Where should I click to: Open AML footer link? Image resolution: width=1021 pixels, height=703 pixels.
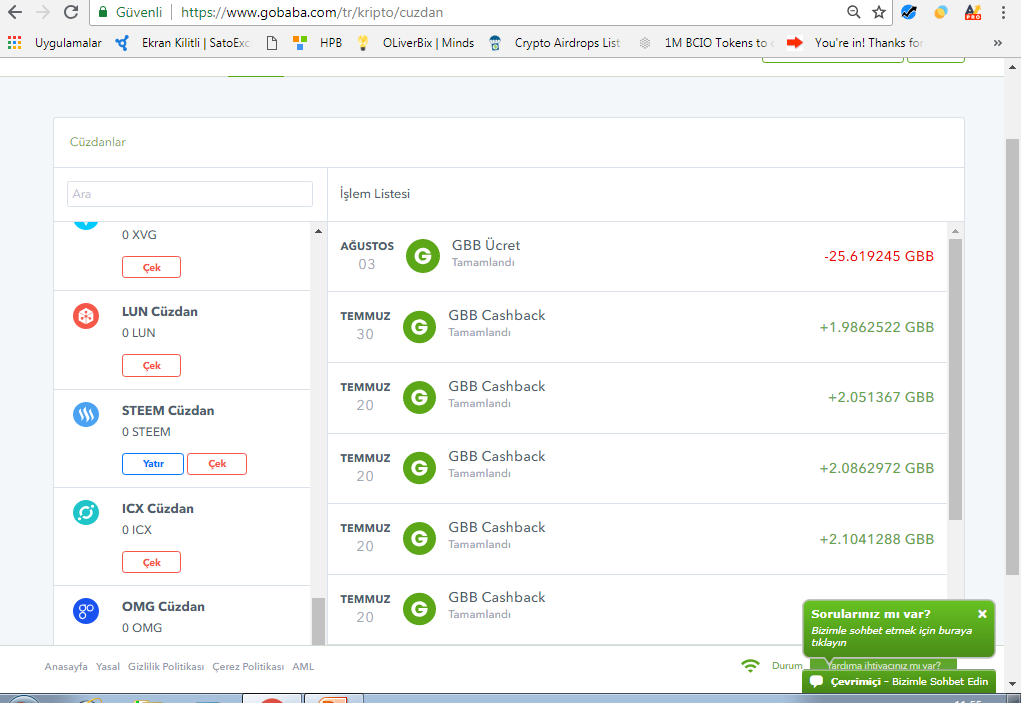tap(303, 667)
